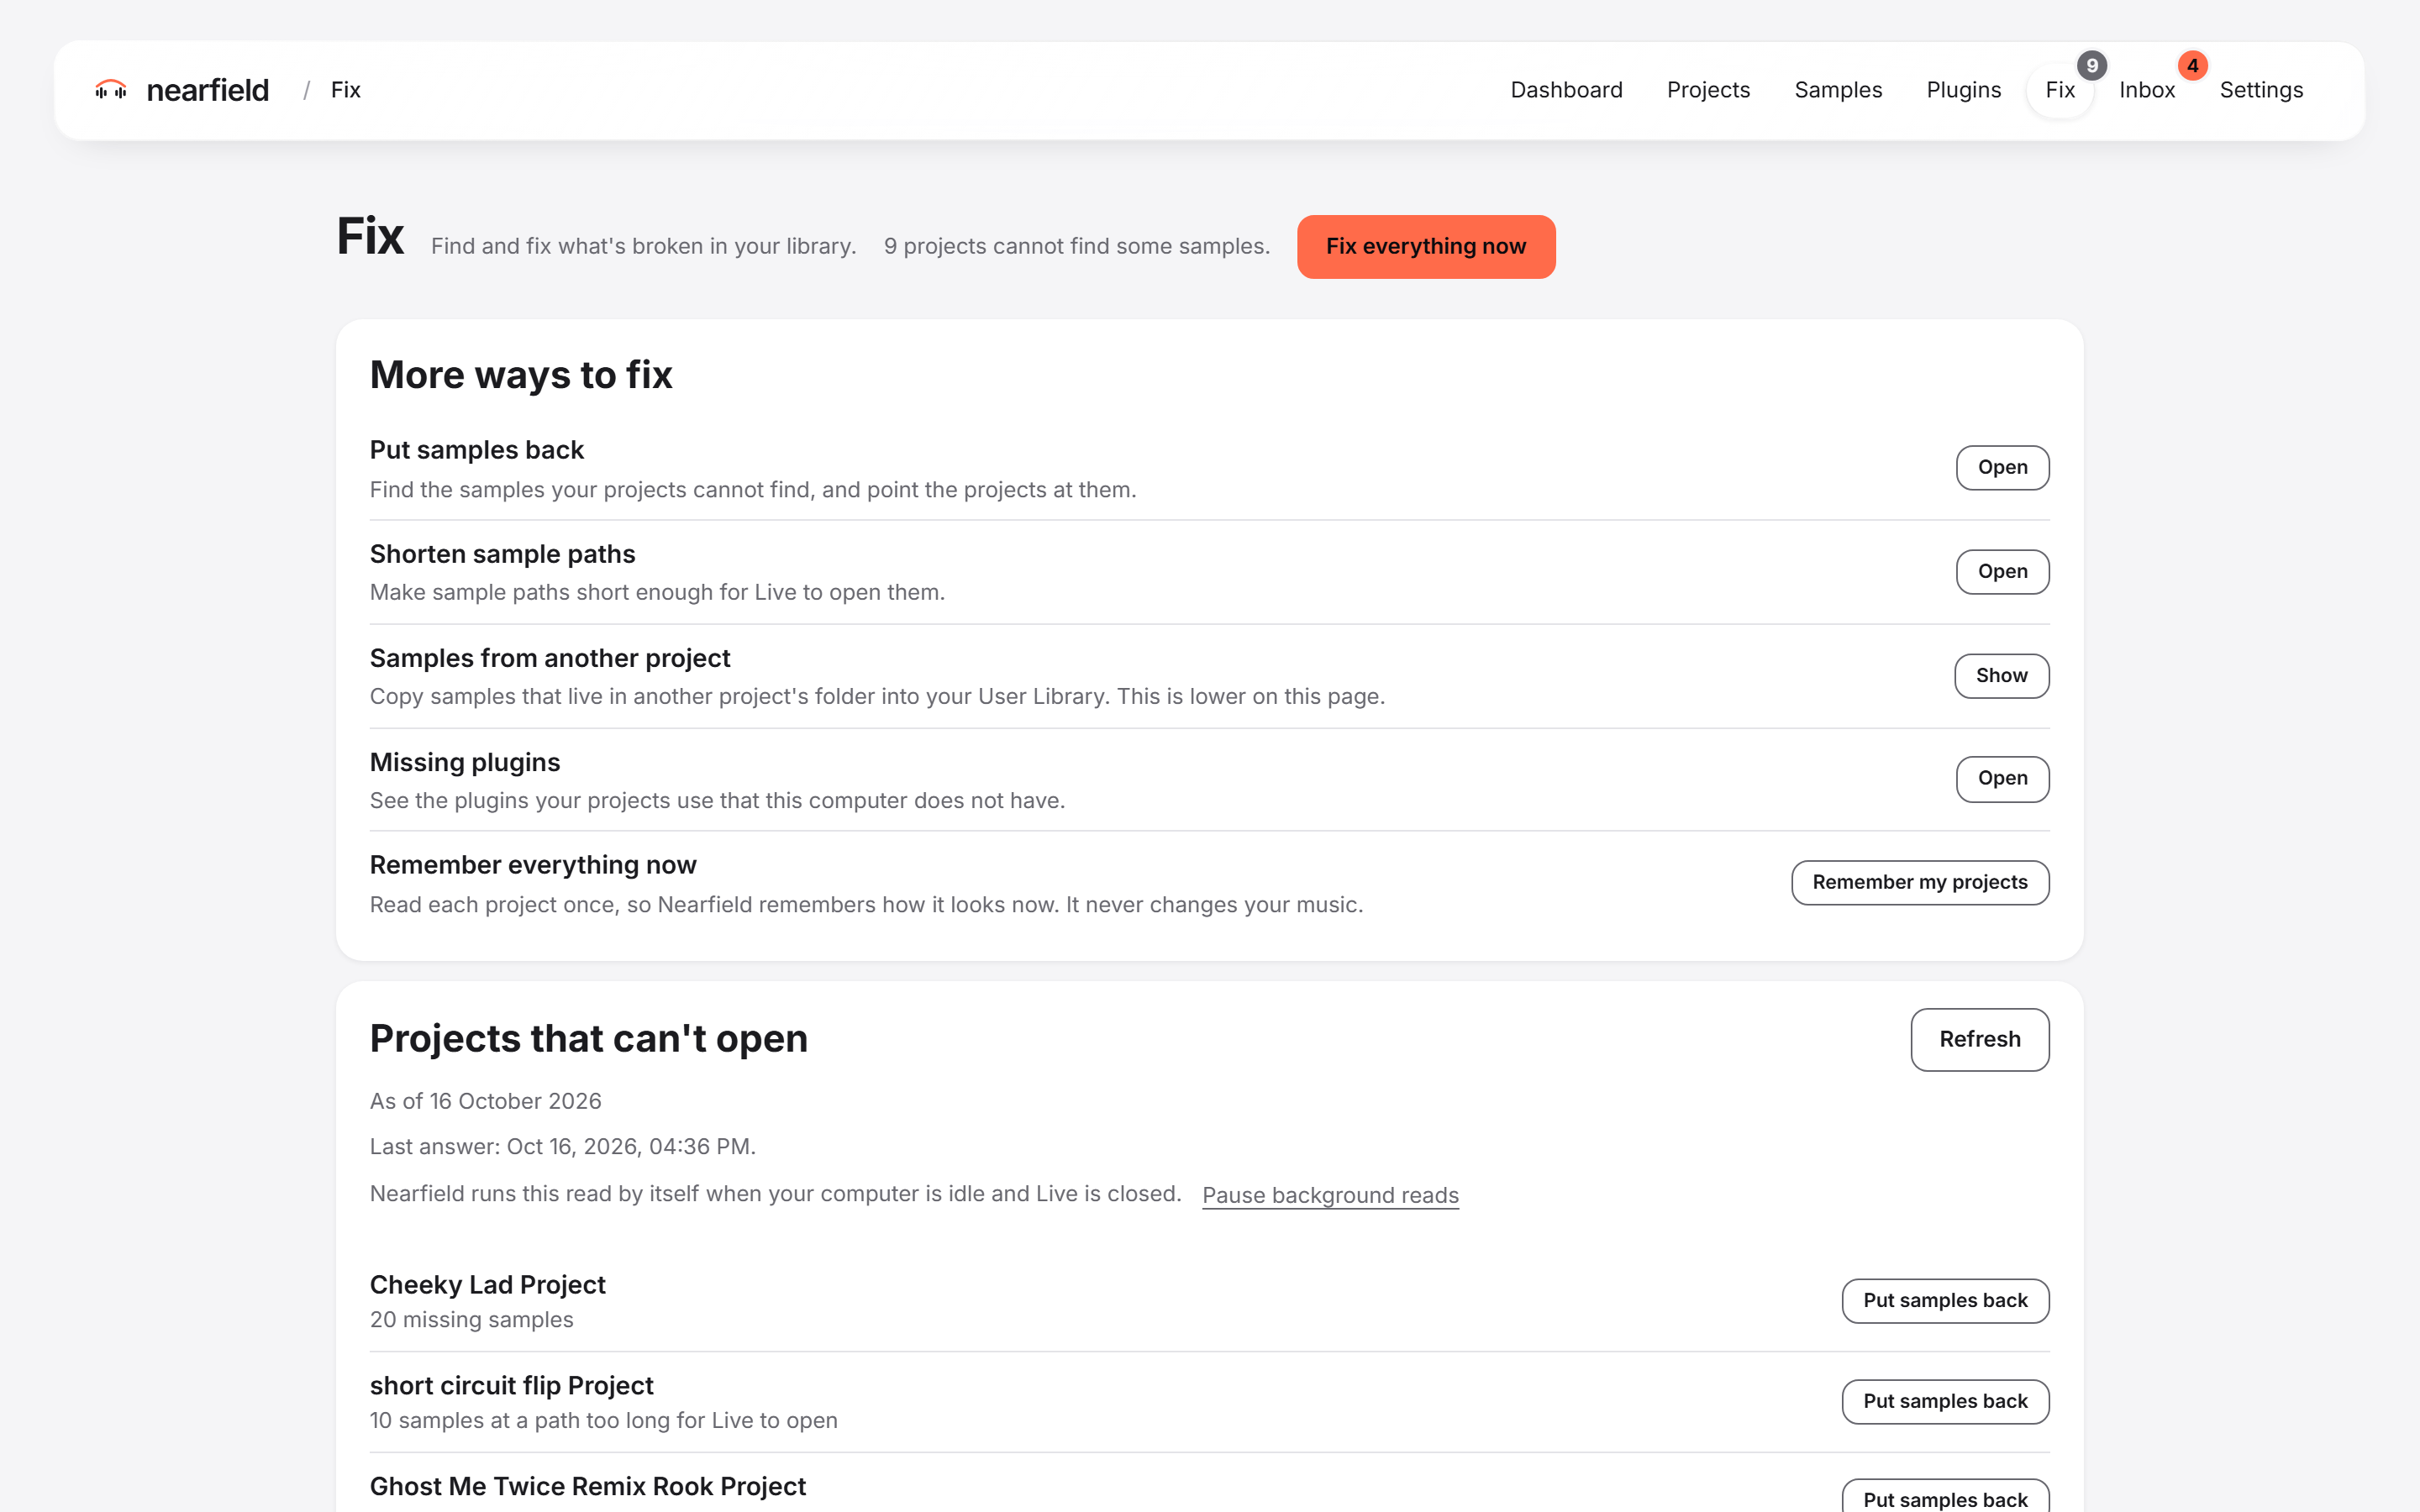Click the 'Put samples back' row heading
The image size is (2420, 1512).
(x=476, y=450)
